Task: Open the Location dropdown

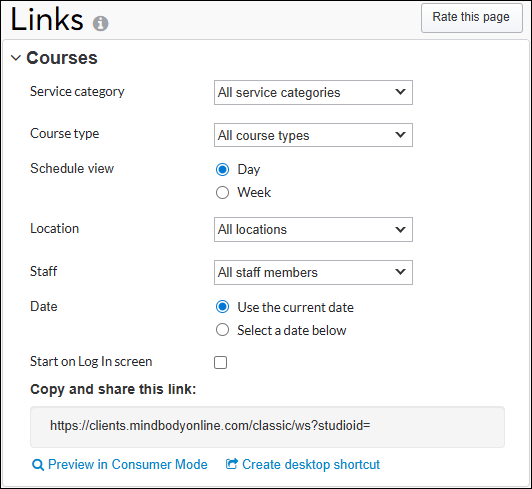Action: [313, 229]
